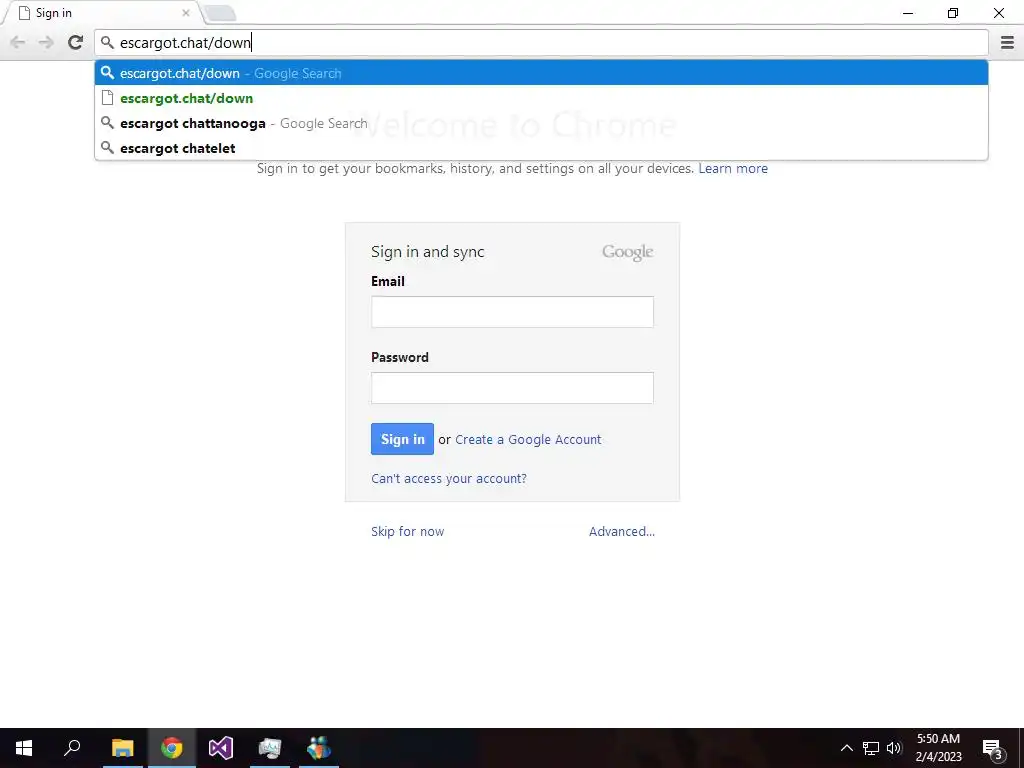
Task: Show hidden system tray icons
Action: pos(846,748)
